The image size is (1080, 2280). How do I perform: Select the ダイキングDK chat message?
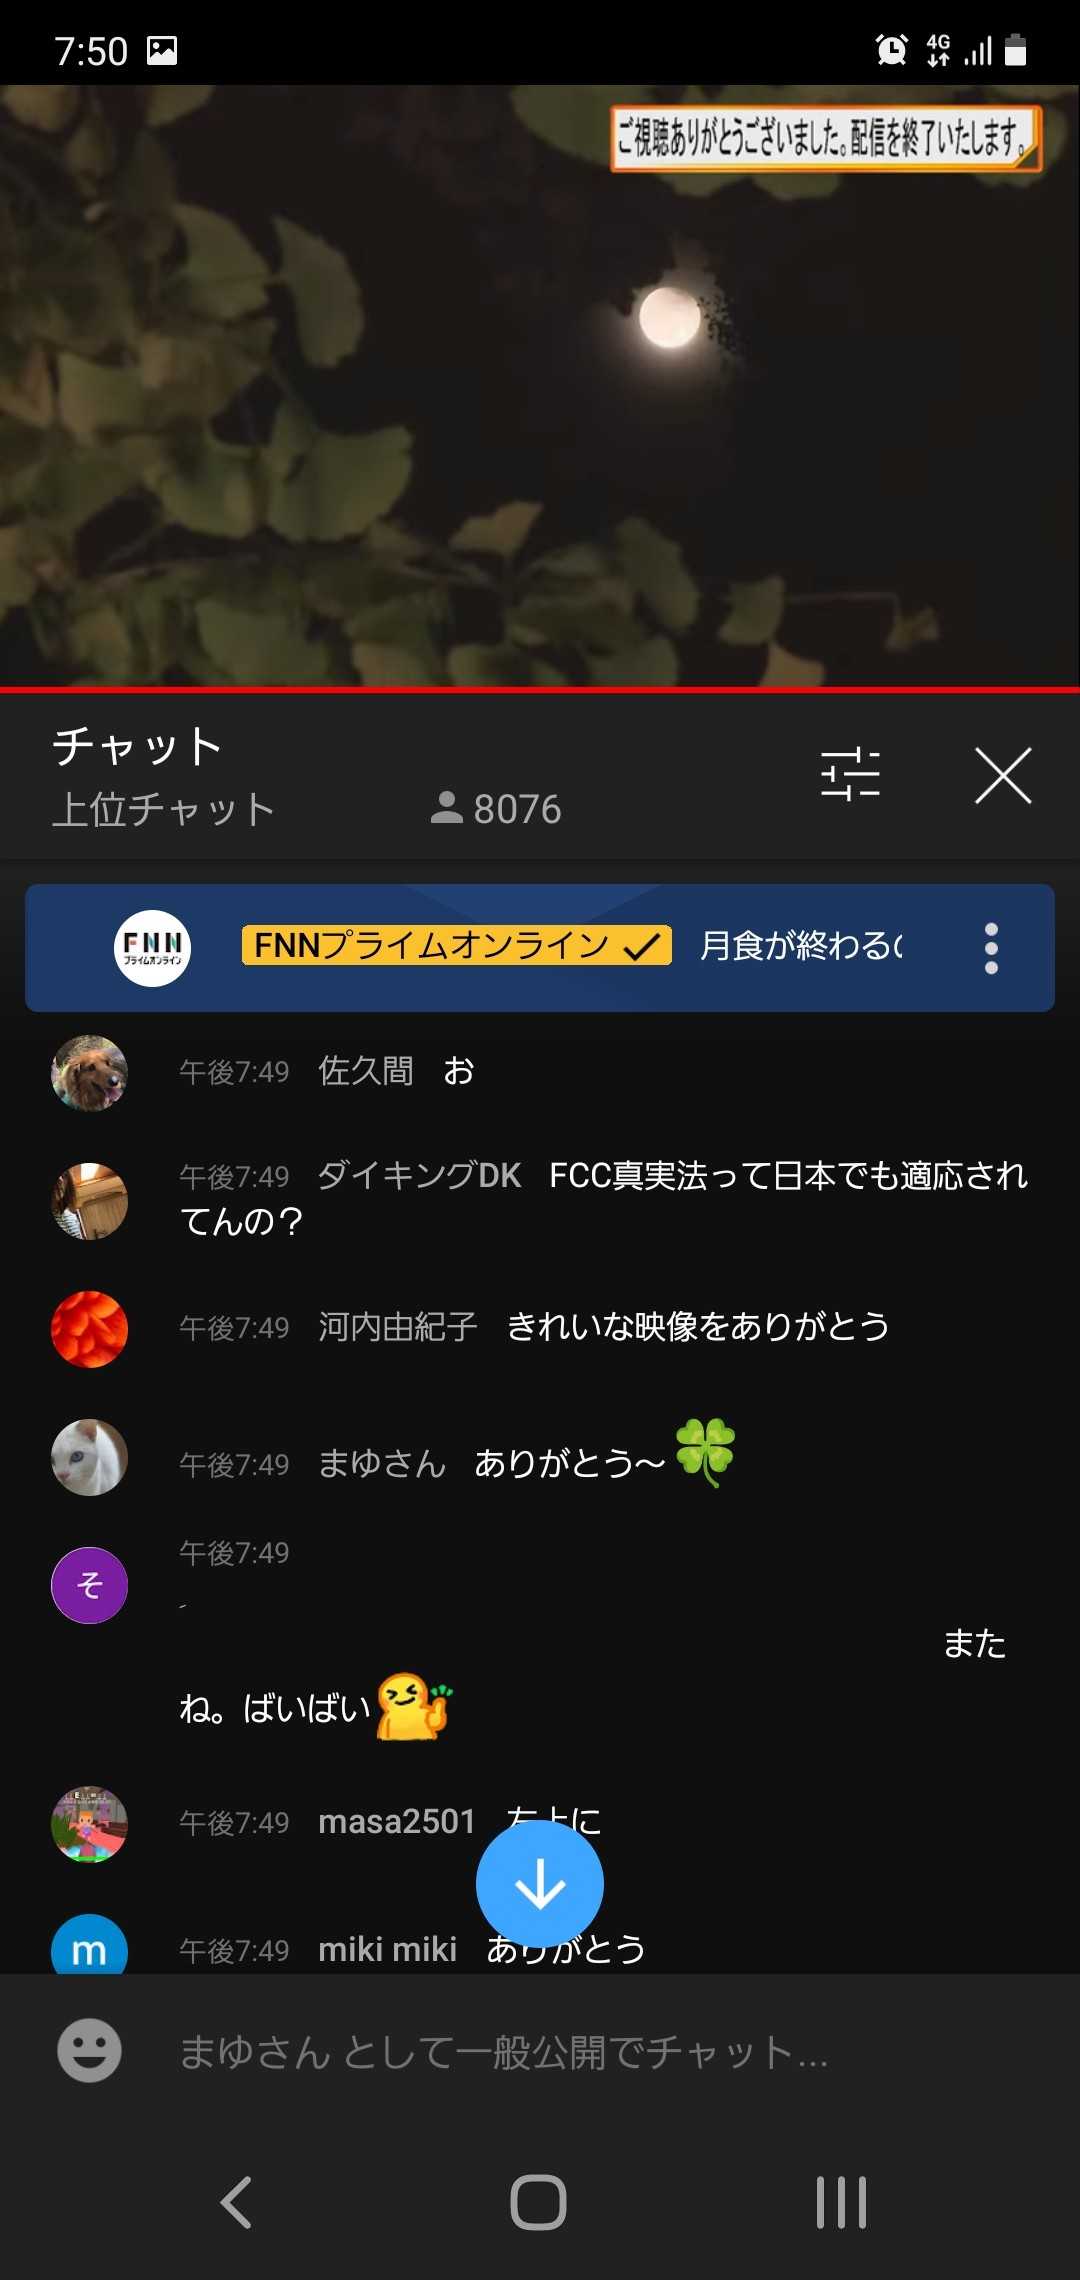(x=604, y=1198)
